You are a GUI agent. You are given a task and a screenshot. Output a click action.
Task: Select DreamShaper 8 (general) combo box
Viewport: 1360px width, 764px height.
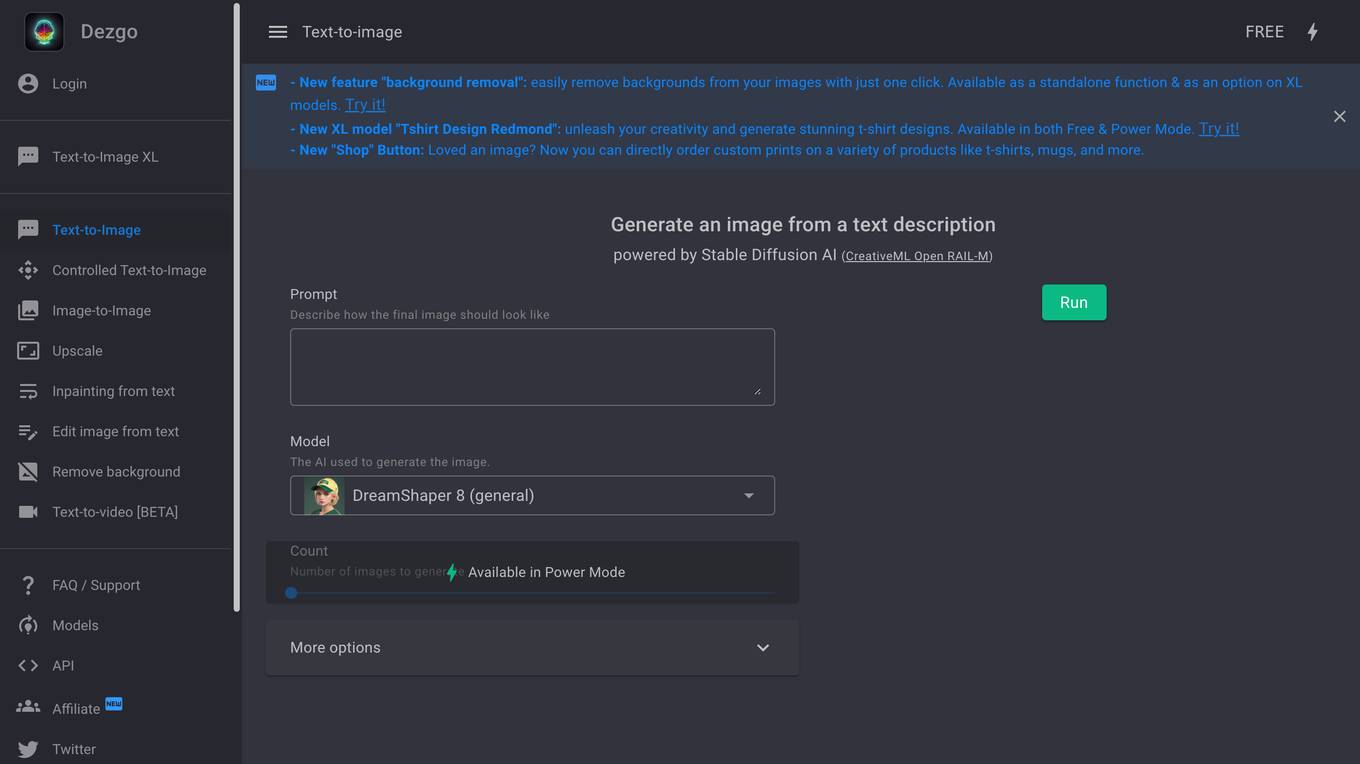click(x=532, y=496)
